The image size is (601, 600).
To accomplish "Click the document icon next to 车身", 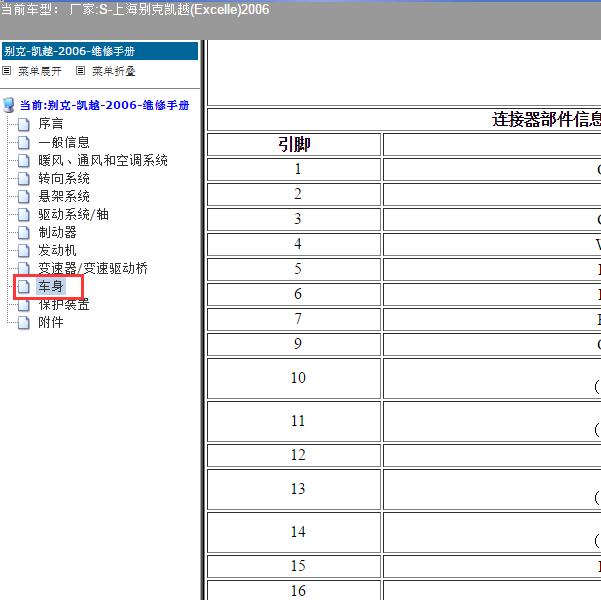I will coord(24,286).
